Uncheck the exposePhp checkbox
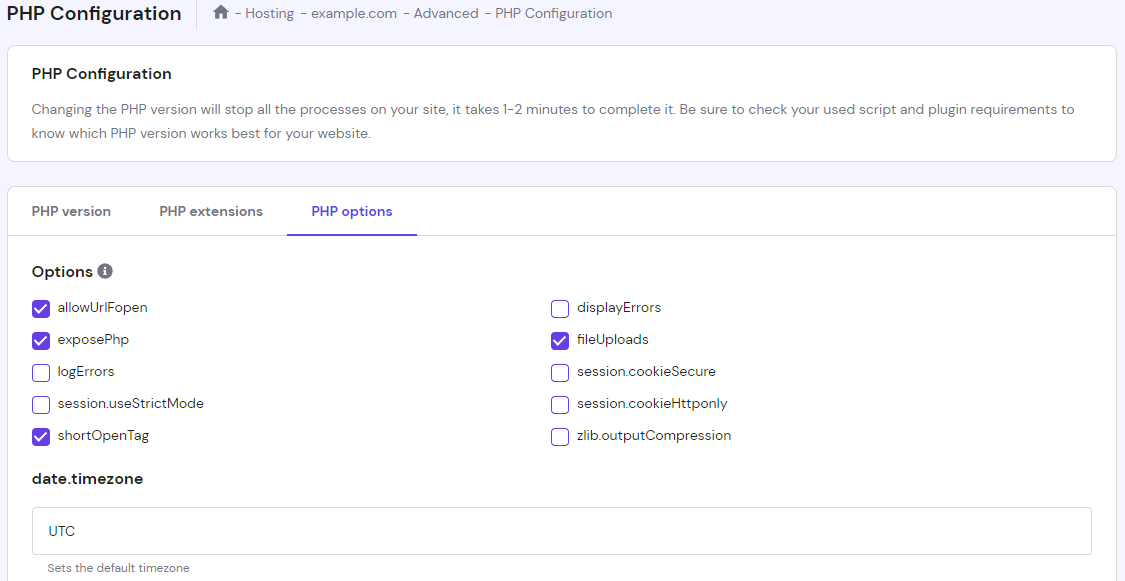The image size is (1125, 581). [40, 340]
